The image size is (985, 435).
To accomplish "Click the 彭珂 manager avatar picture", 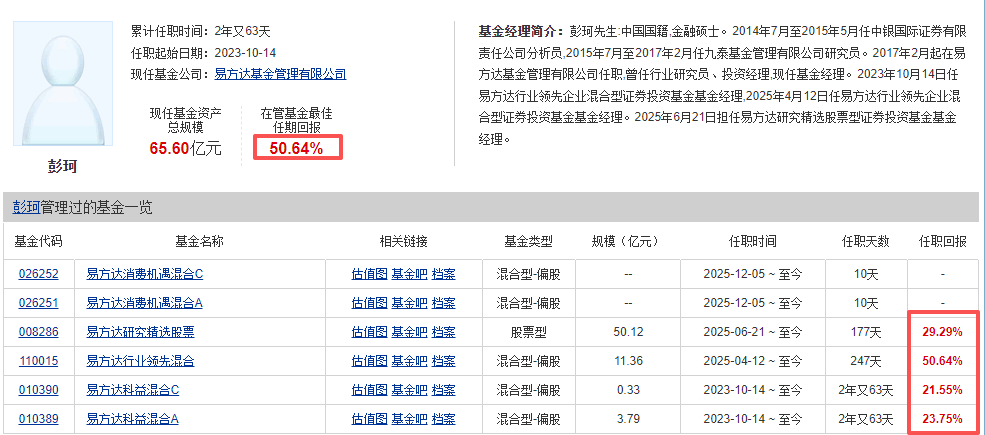I will click(x=63, y=86).
